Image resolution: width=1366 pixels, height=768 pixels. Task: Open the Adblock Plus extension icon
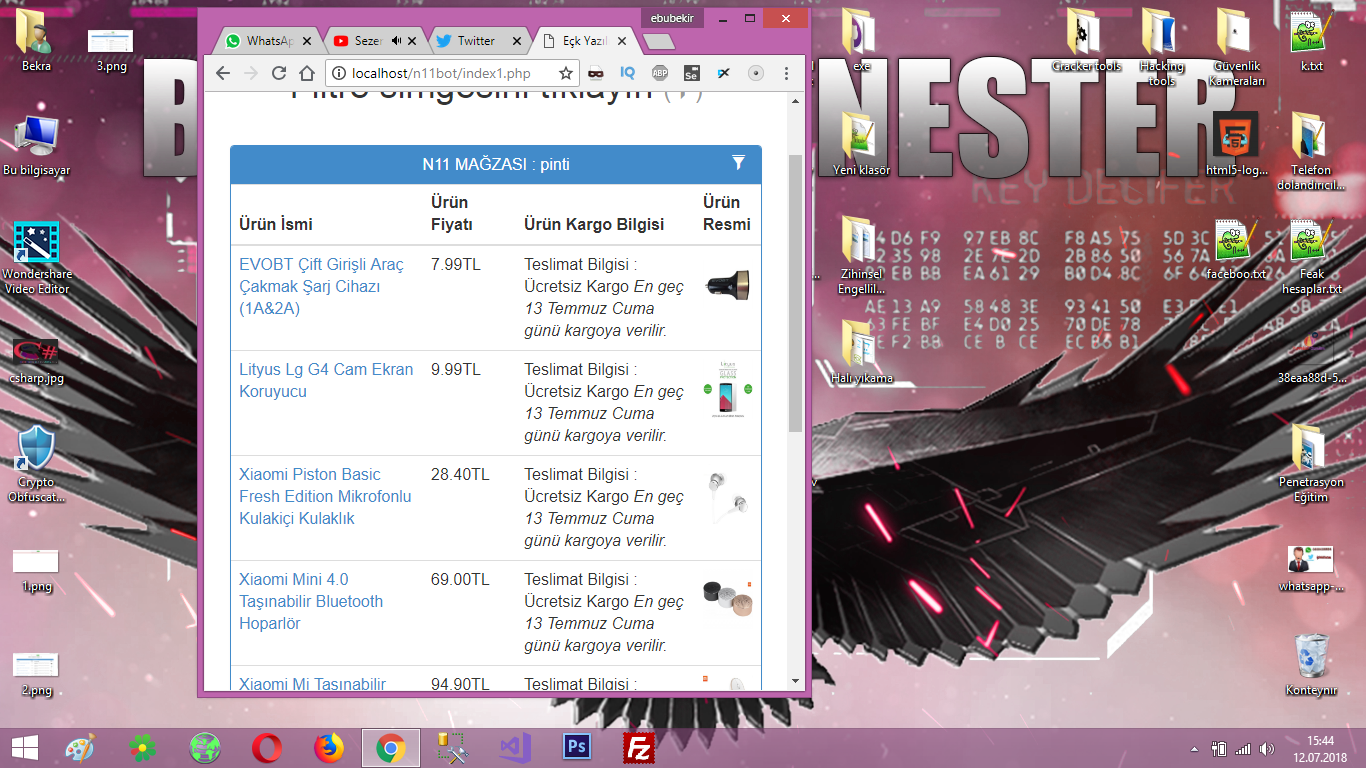pyautogui.click(x=660, y=73)
